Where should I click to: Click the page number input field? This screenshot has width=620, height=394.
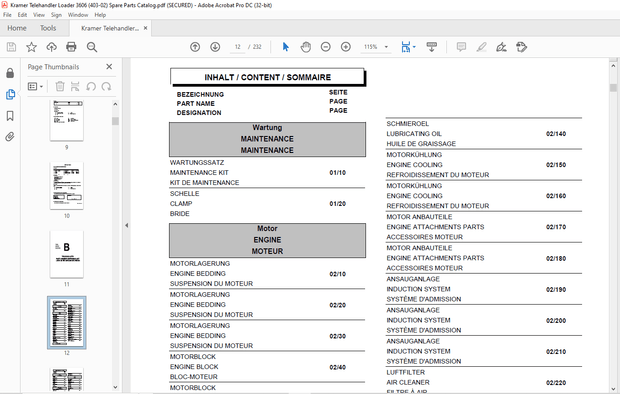coord(237,47)
